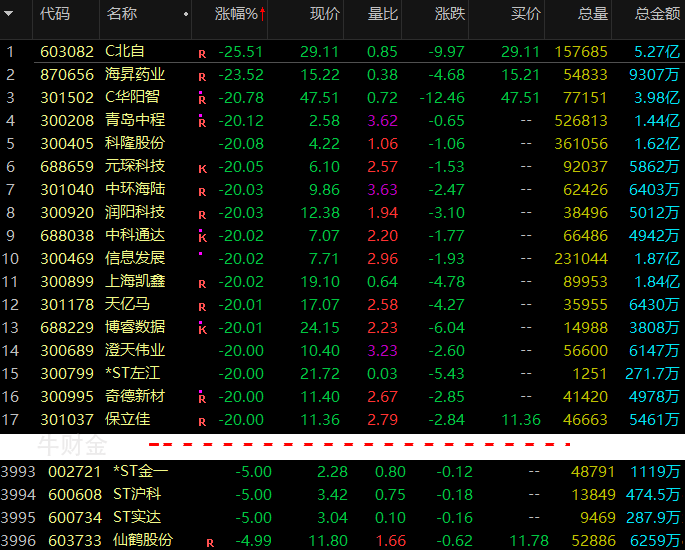Click 青岛中程 volume ratio 3.62
Screen dimensions: 685x550
click(383, 121)
